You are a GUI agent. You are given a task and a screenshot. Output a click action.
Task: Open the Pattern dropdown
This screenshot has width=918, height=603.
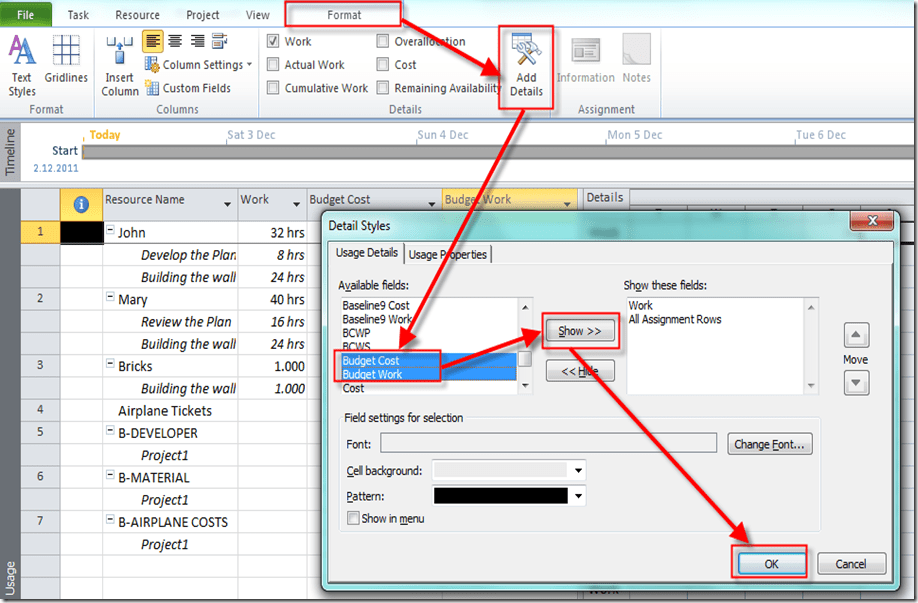click(577, 495)
